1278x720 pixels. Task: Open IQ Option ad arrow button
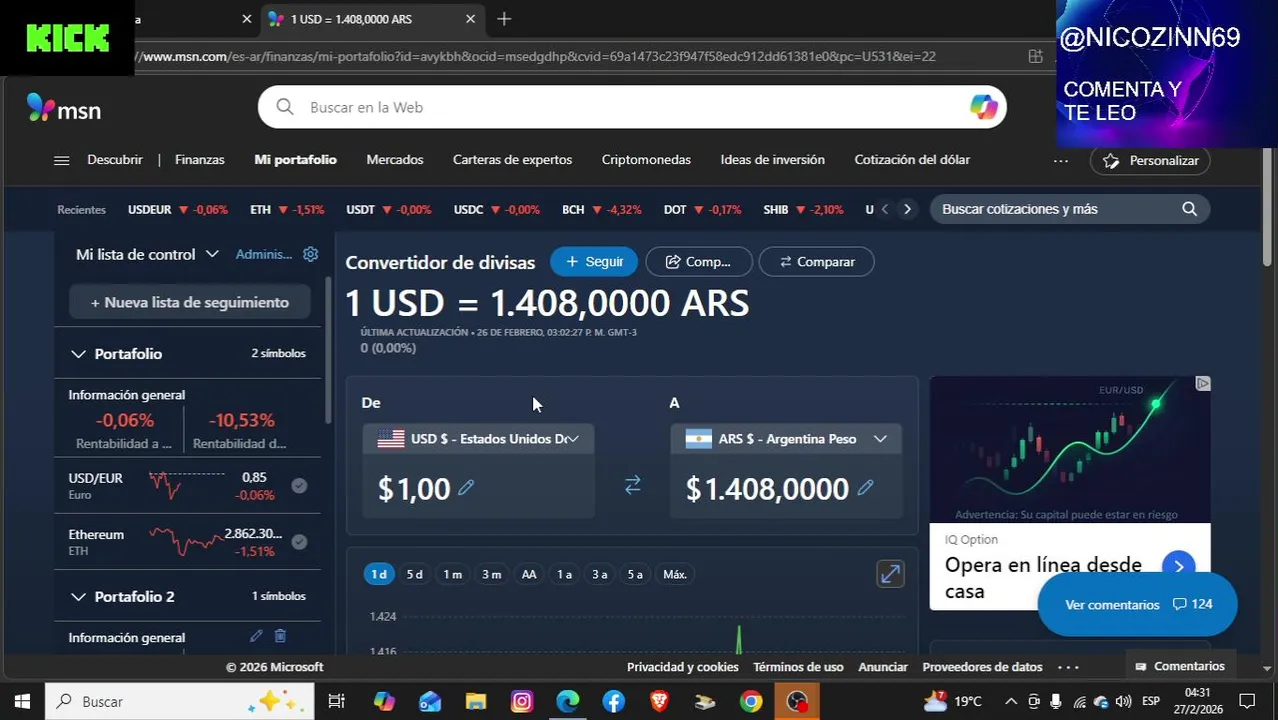pyautogui.click(x=1179, y=566)
